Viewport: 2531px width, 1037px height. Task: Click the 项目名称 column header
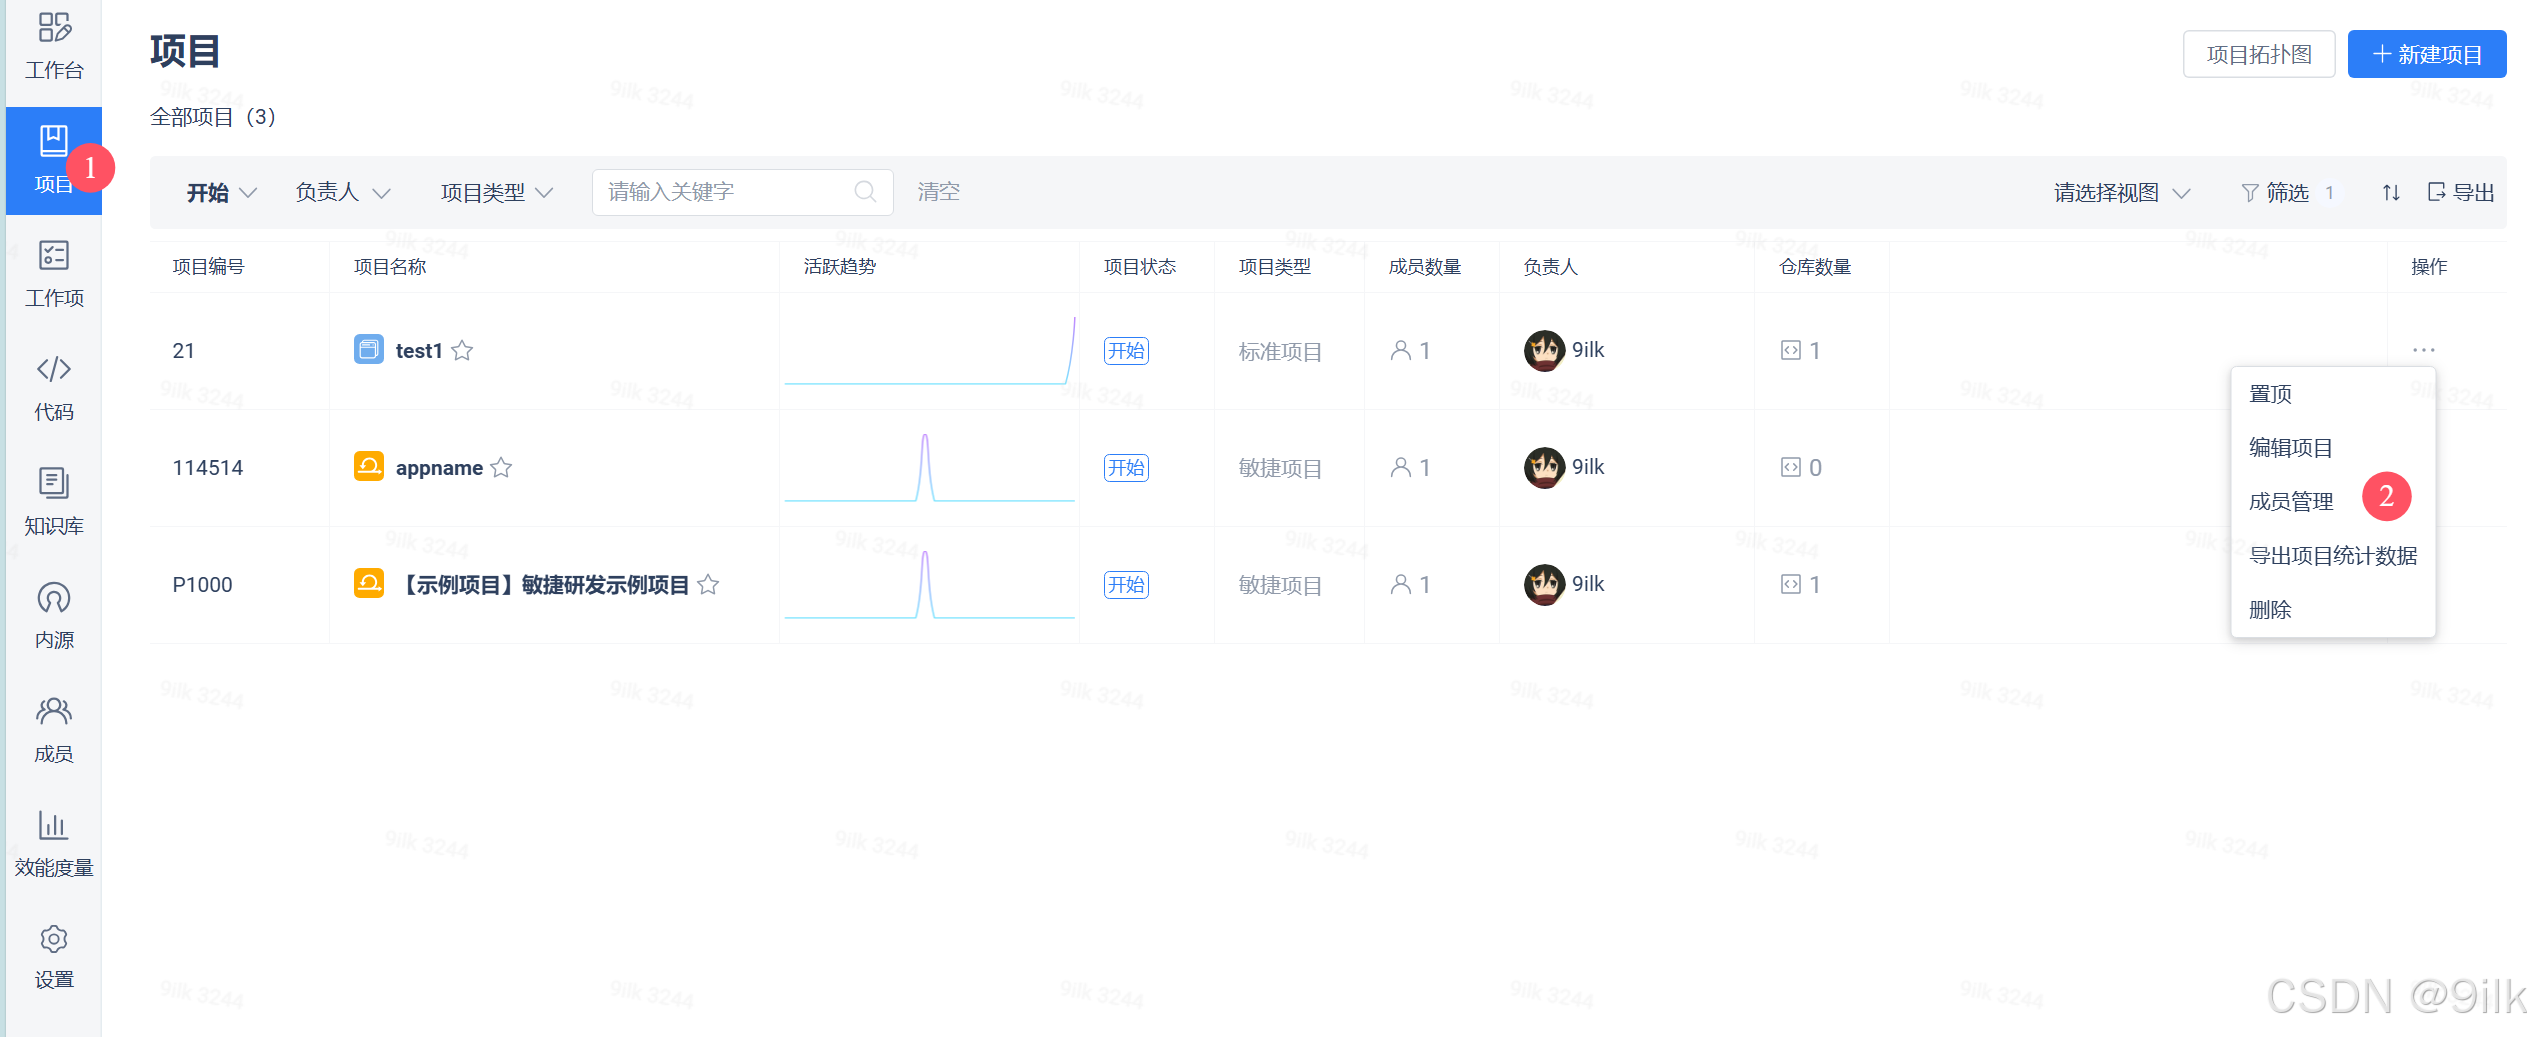point(390,267)
